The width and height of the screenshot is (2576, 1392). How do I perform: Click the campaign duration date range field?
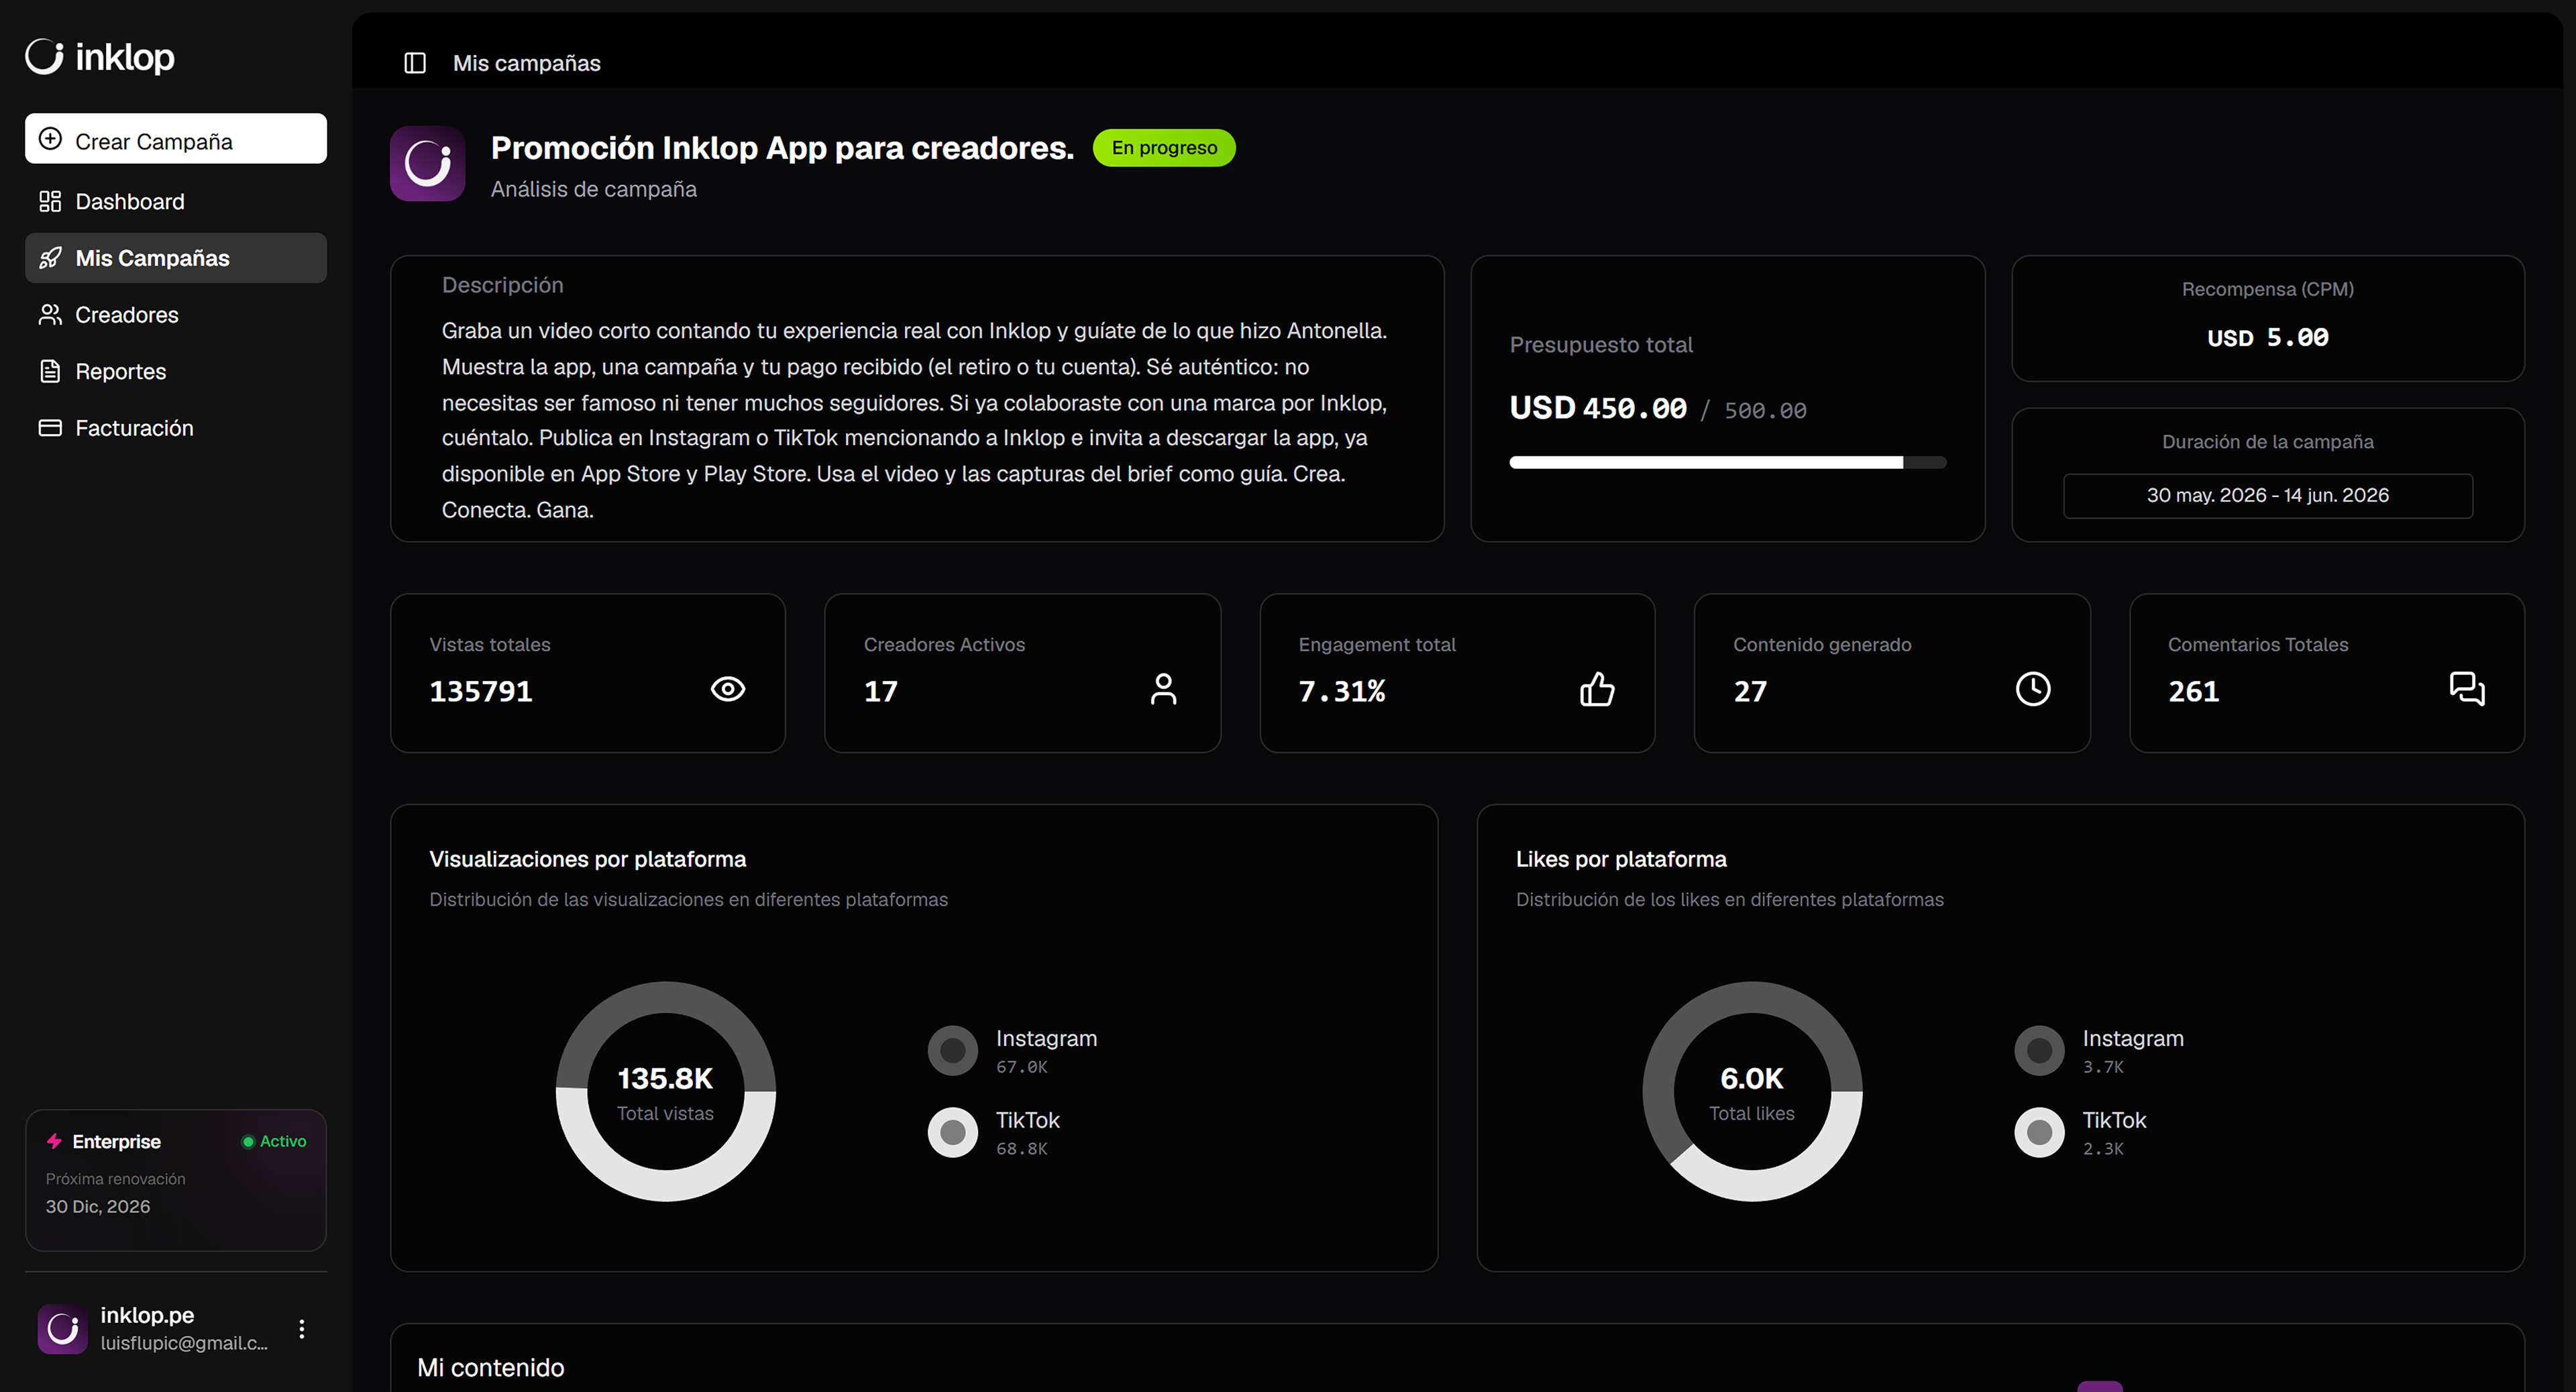click(x=2267, y=496)
